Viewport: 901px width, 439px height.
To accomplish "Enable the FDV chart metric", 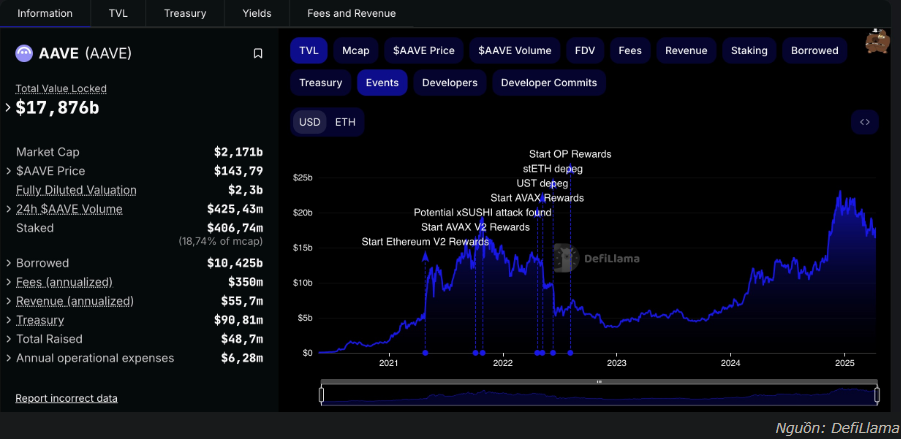I will pyautogui.click(x=585, y=51).
